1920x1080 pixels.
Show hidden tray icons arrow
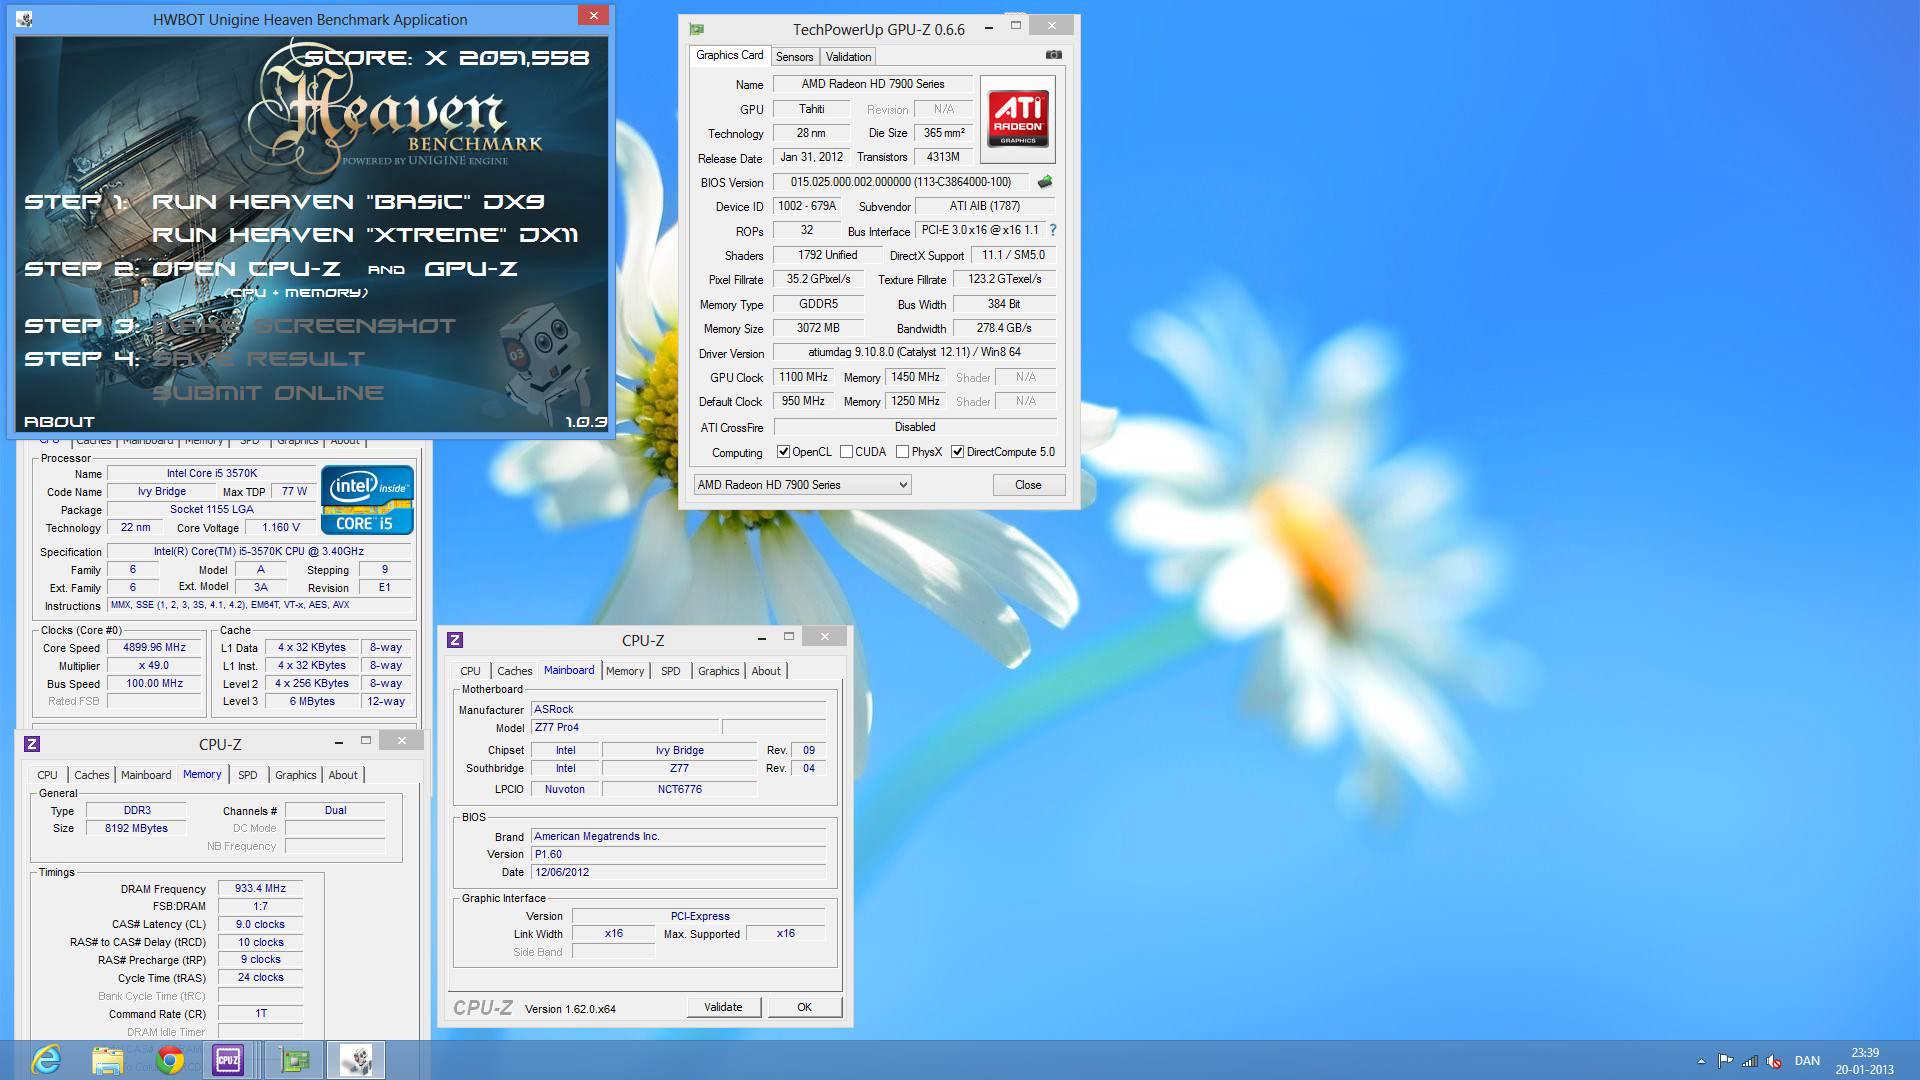(x=1701, y=1061)
